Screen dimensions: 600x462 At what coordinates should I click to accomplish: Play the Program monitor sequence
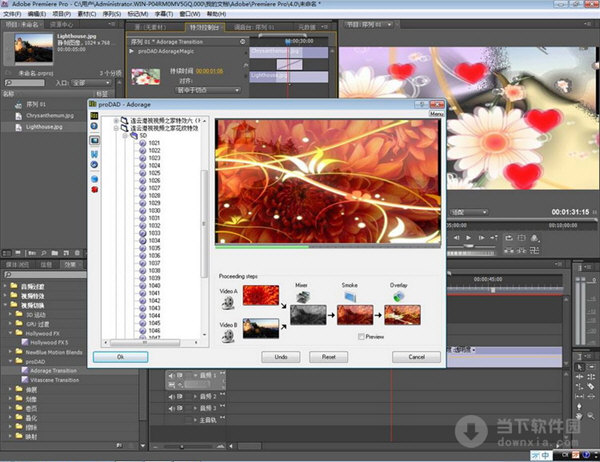(468, 238)
